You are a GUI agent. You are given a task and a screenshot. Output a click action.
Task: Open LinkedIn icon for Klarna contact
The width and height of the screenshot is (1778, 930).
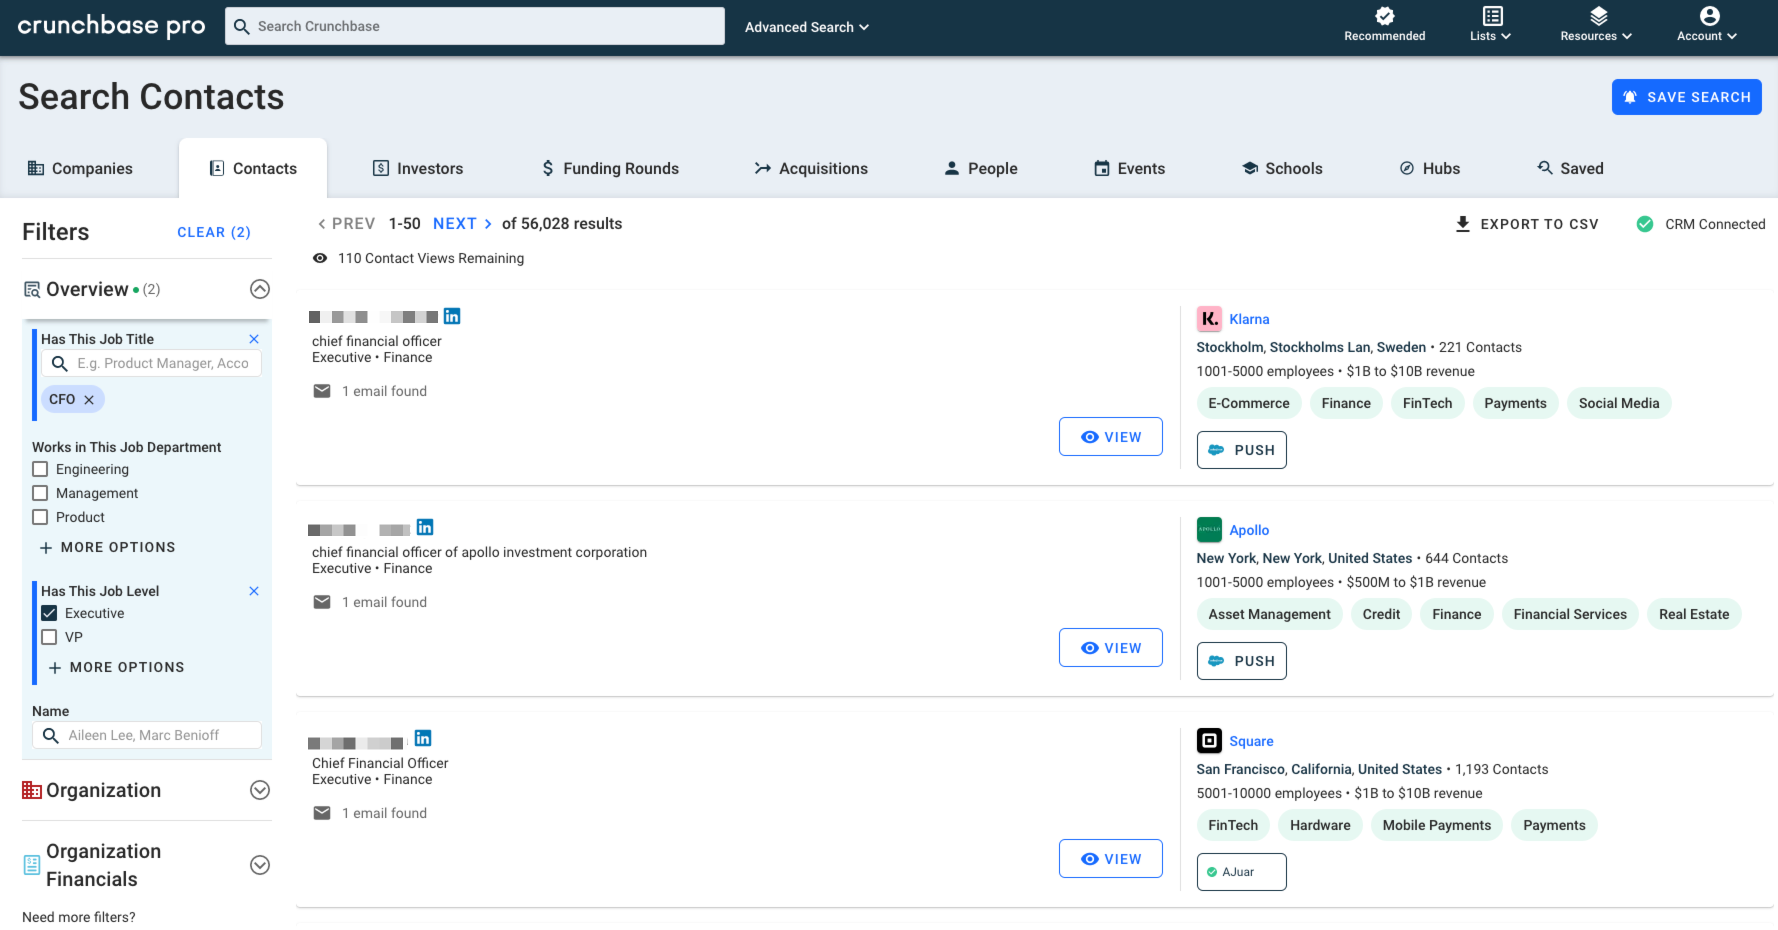(452, 316)
